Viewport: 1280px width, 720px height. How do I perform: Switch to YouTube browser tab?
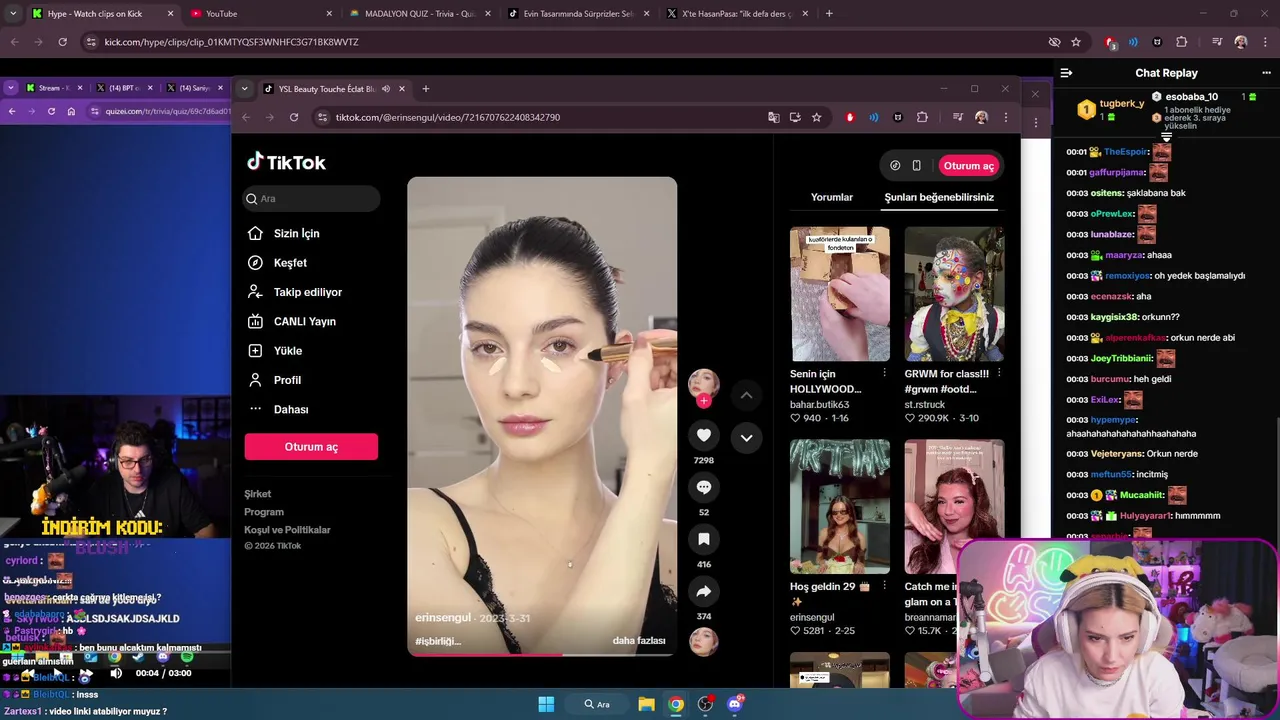[x=260, y=14]
